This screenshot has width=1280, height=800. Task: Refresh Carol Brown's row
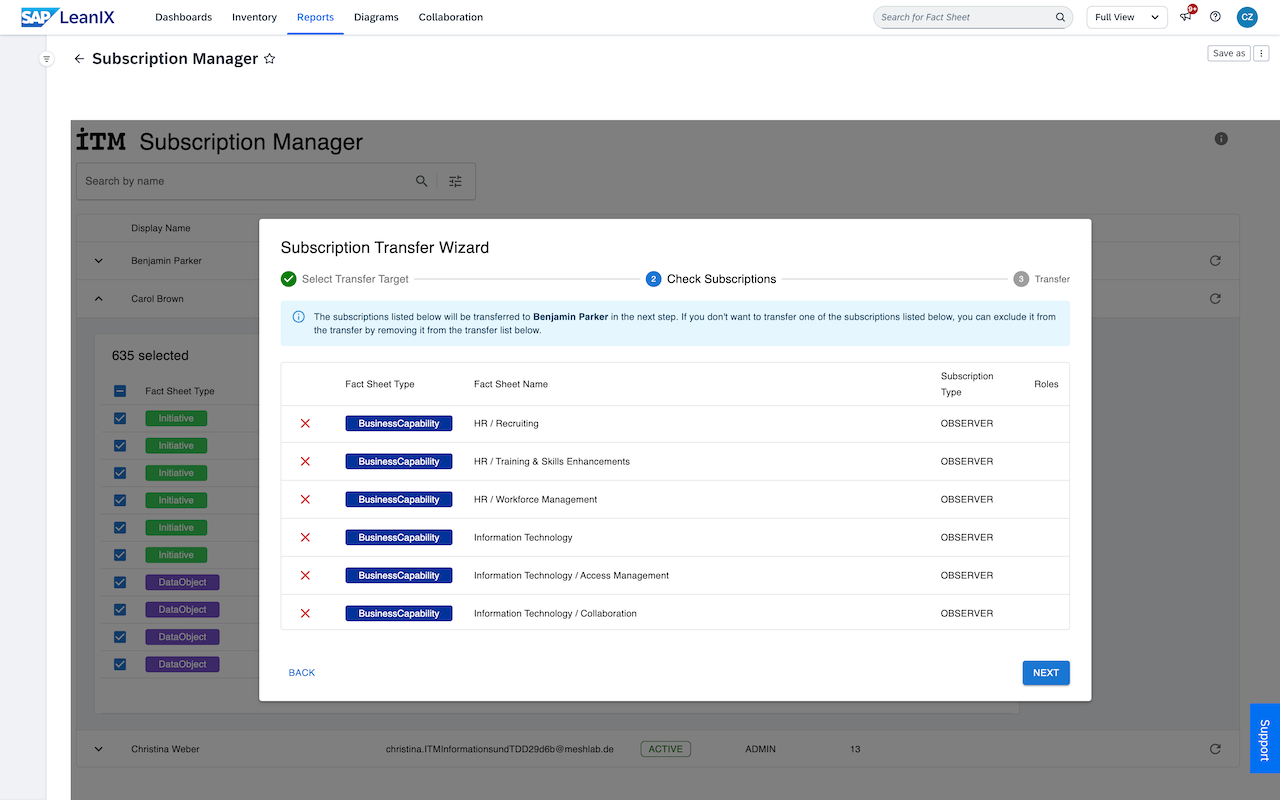pyautogui.click(x=1215, y=299)
